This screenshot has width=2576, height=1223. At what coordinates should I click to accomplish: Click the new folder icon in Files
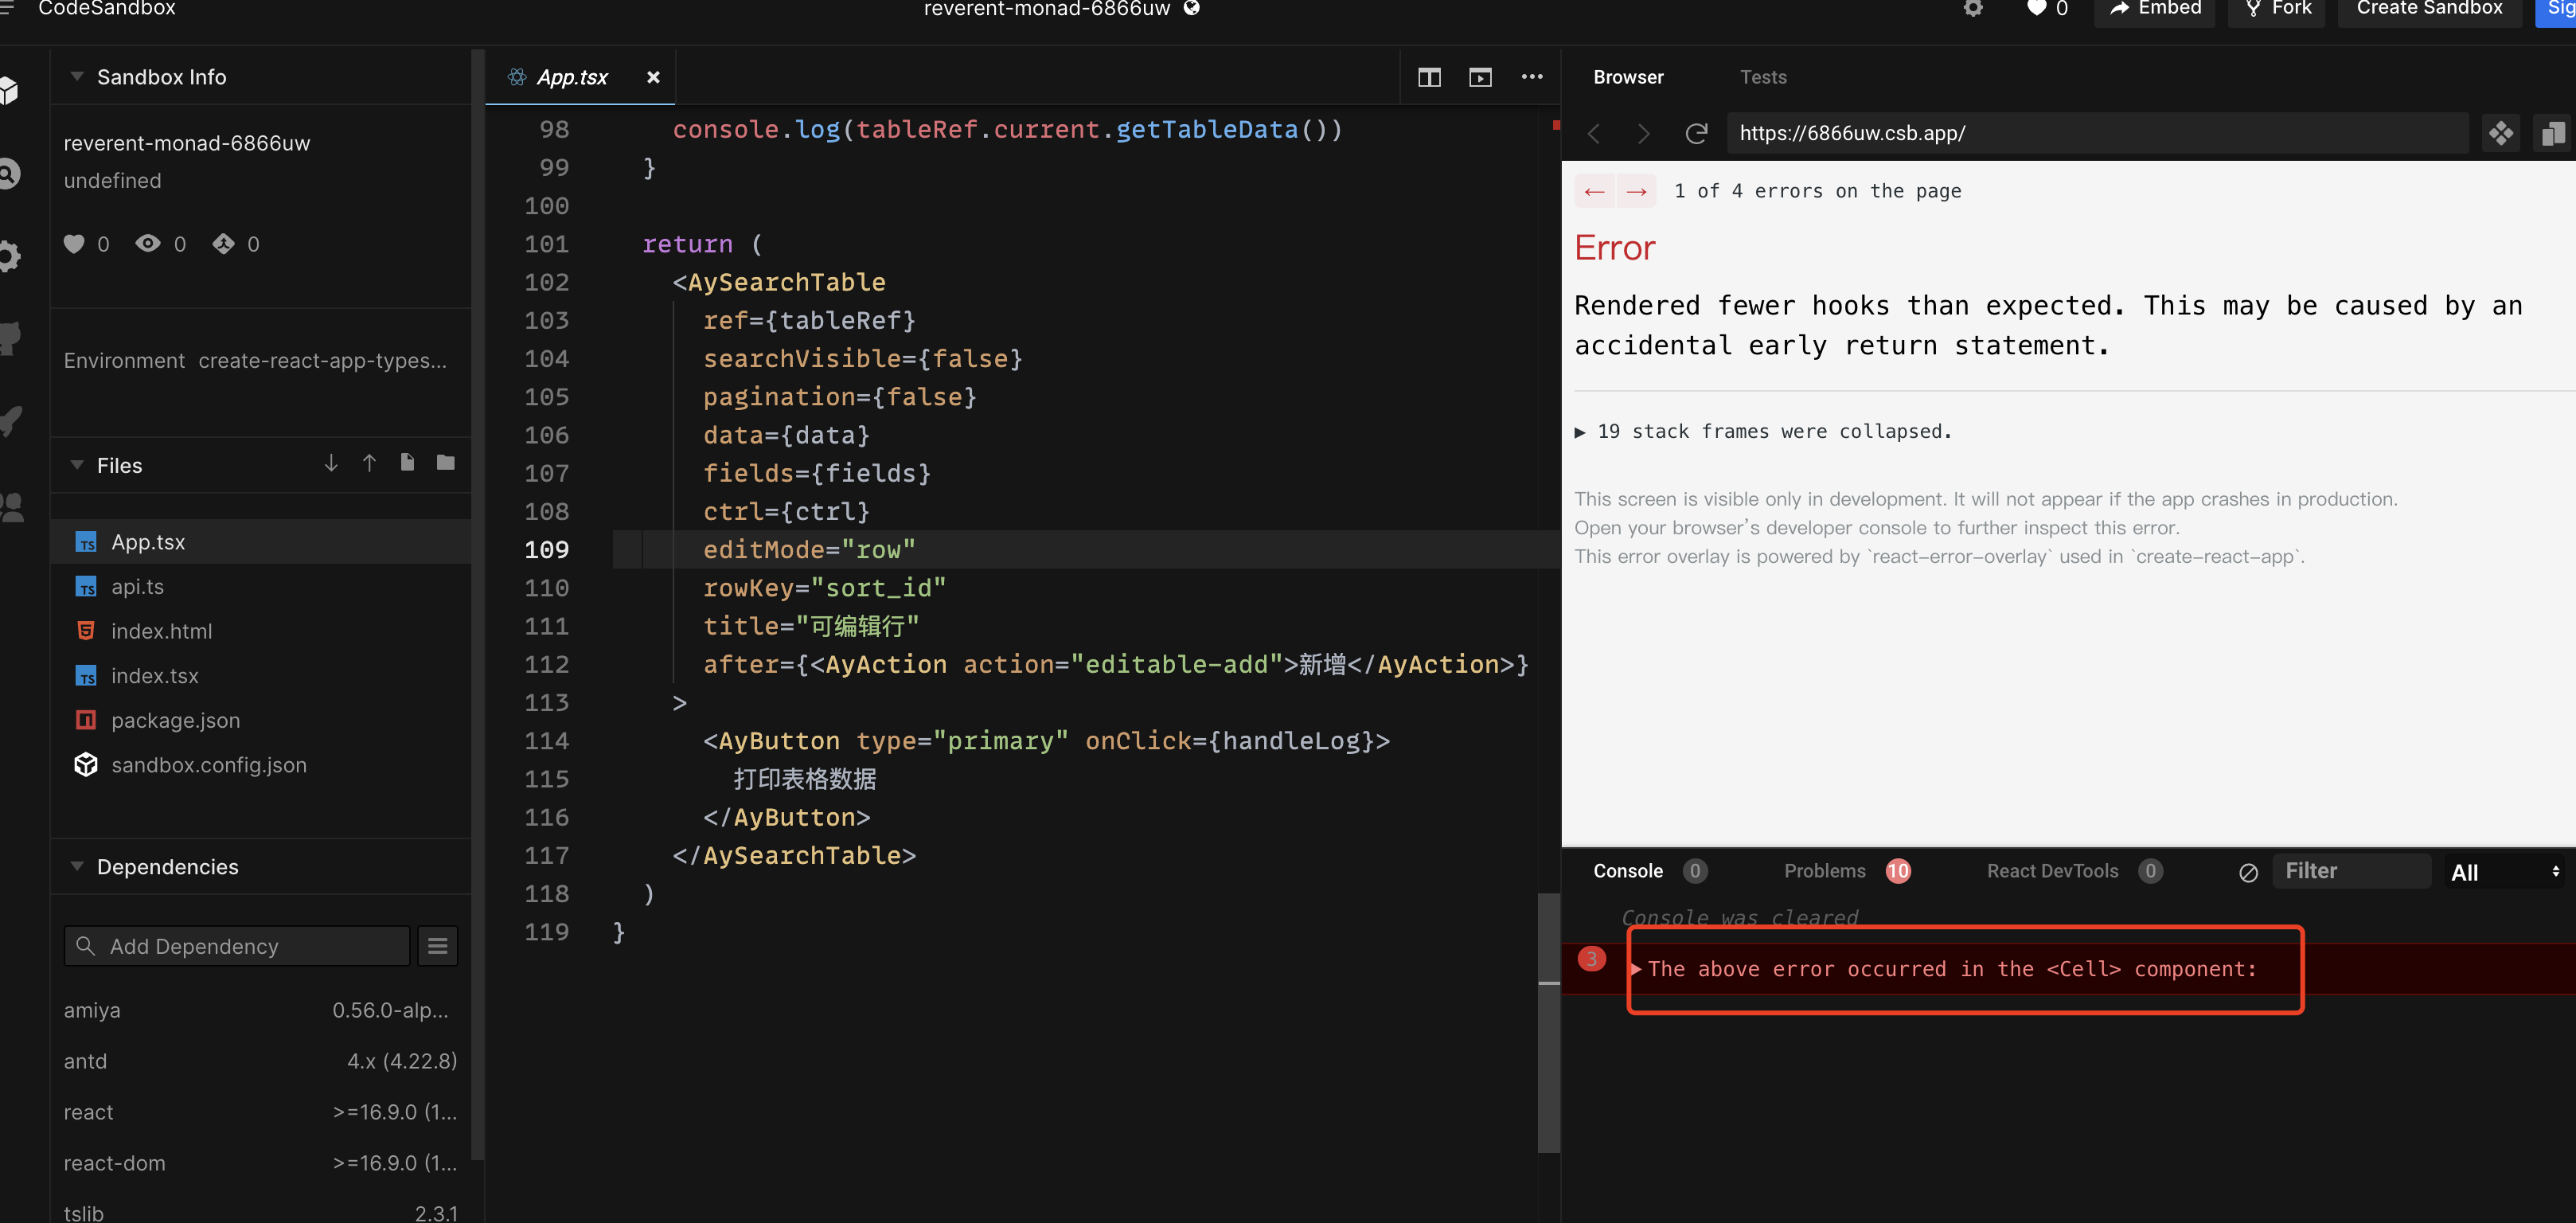[446, 463]
